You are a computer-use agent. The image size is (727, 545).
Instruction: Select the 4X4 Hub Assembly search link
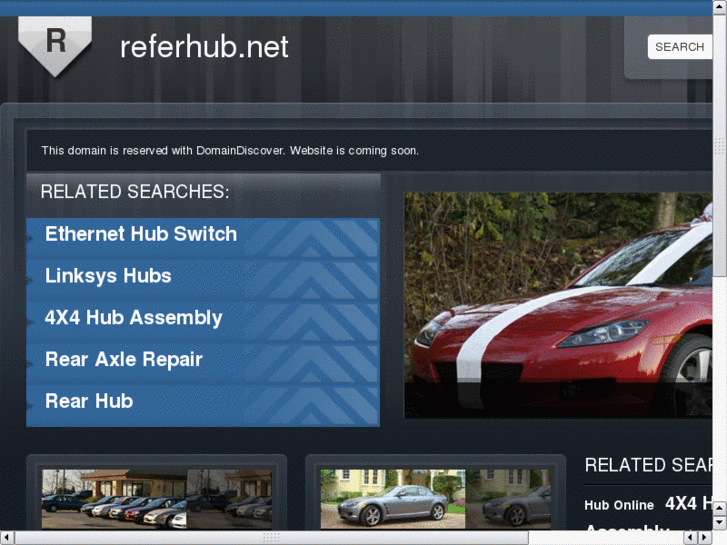(134, 318)
